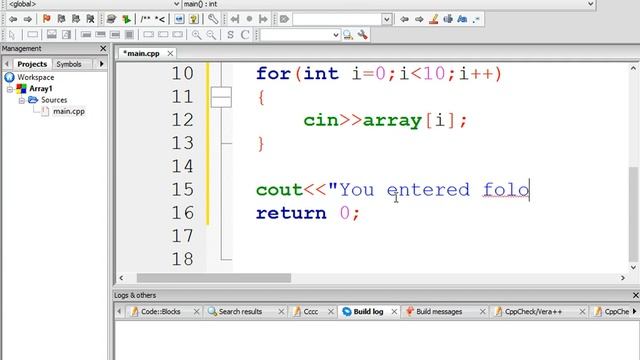Close the *main.cpp editor tab

[170, 53]
